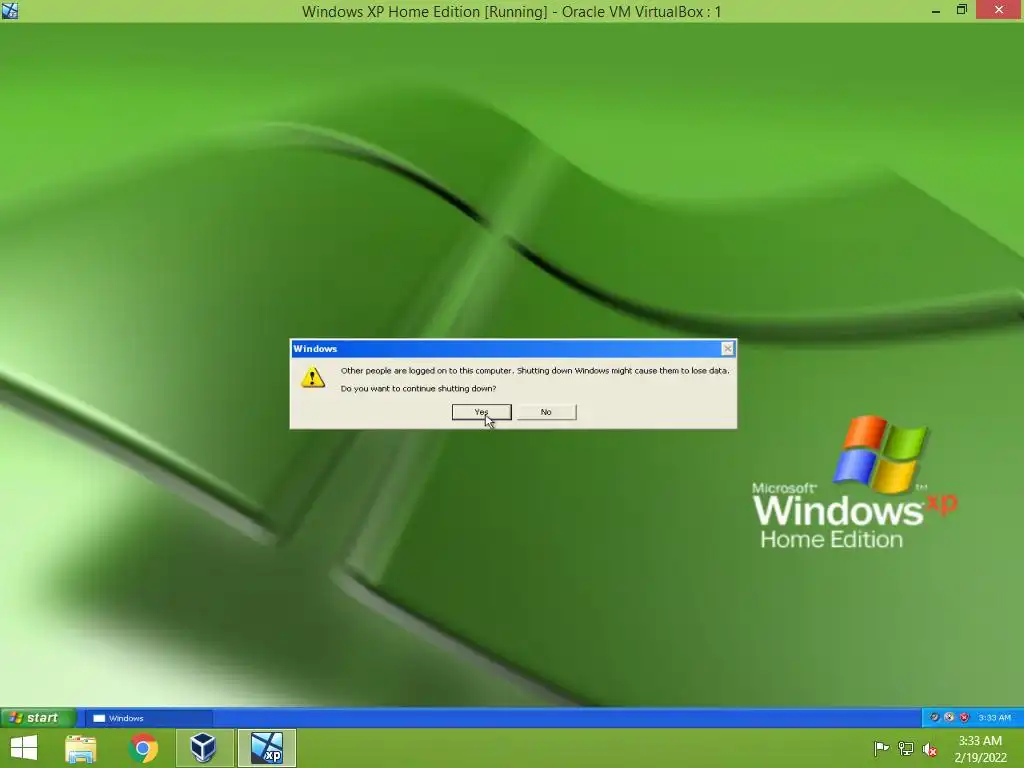The image size is (1024, 768).
Task: Switch to VirtualBox Manager on host taskbar
Action: pyautogui.click(x=204, y=748)
